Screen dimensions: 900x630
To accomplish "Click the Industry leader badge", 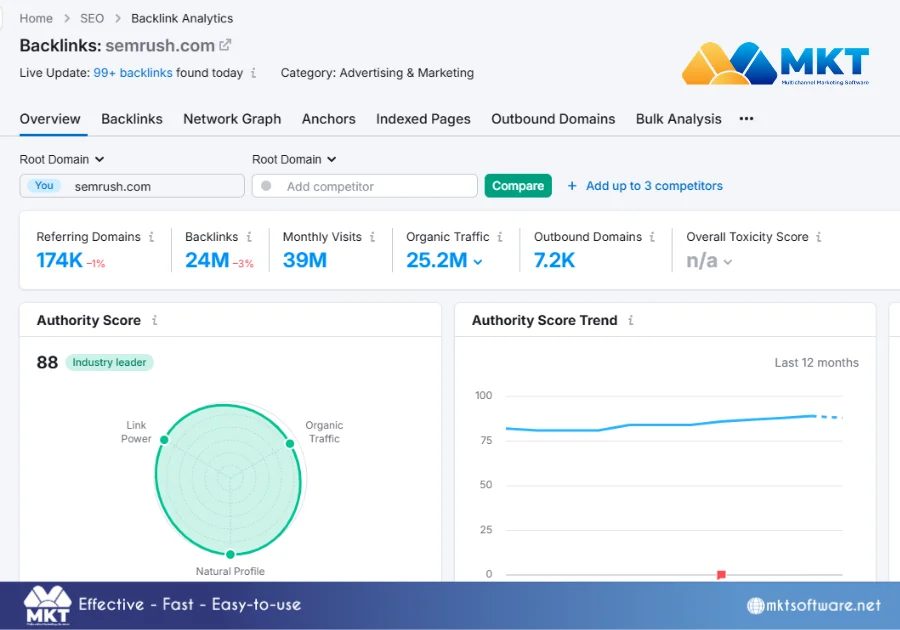I will pos(109,363).
